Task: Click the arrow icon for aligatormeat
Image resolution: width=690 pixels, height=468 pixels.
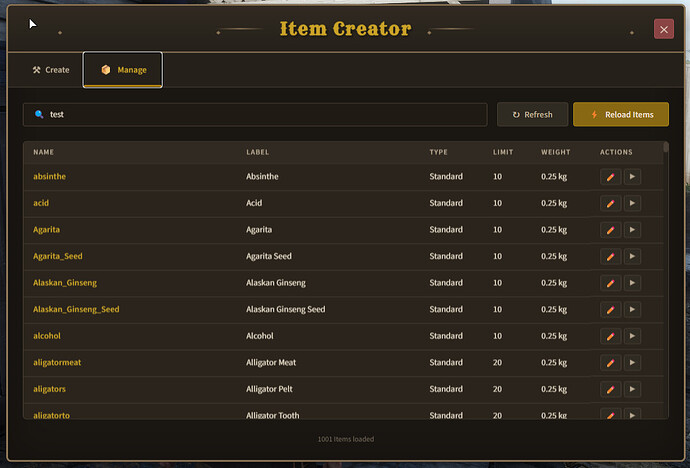Action: point(632,363)
